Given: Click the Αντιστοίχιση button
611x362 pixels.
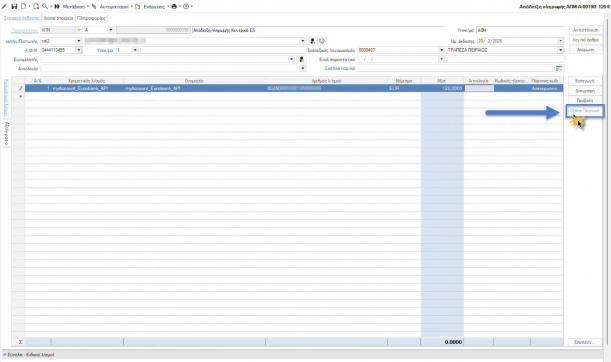Looking at the screenshot, I should point(586,30).
